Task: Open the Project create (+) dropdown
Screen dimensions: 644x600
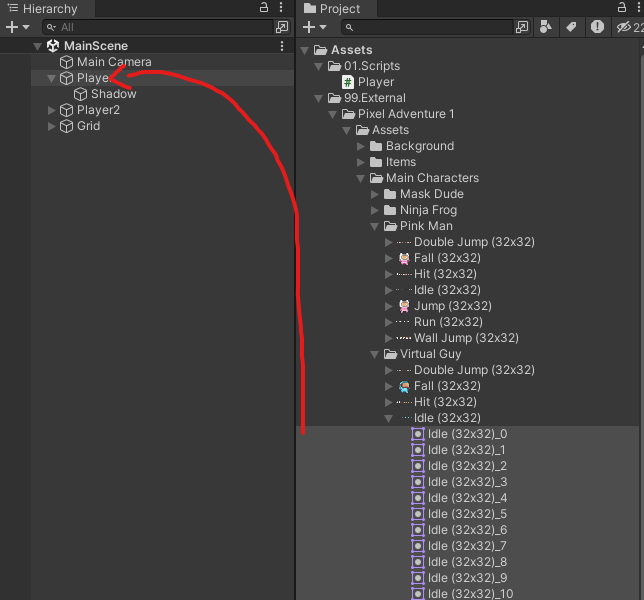Action: click(315, 27)
